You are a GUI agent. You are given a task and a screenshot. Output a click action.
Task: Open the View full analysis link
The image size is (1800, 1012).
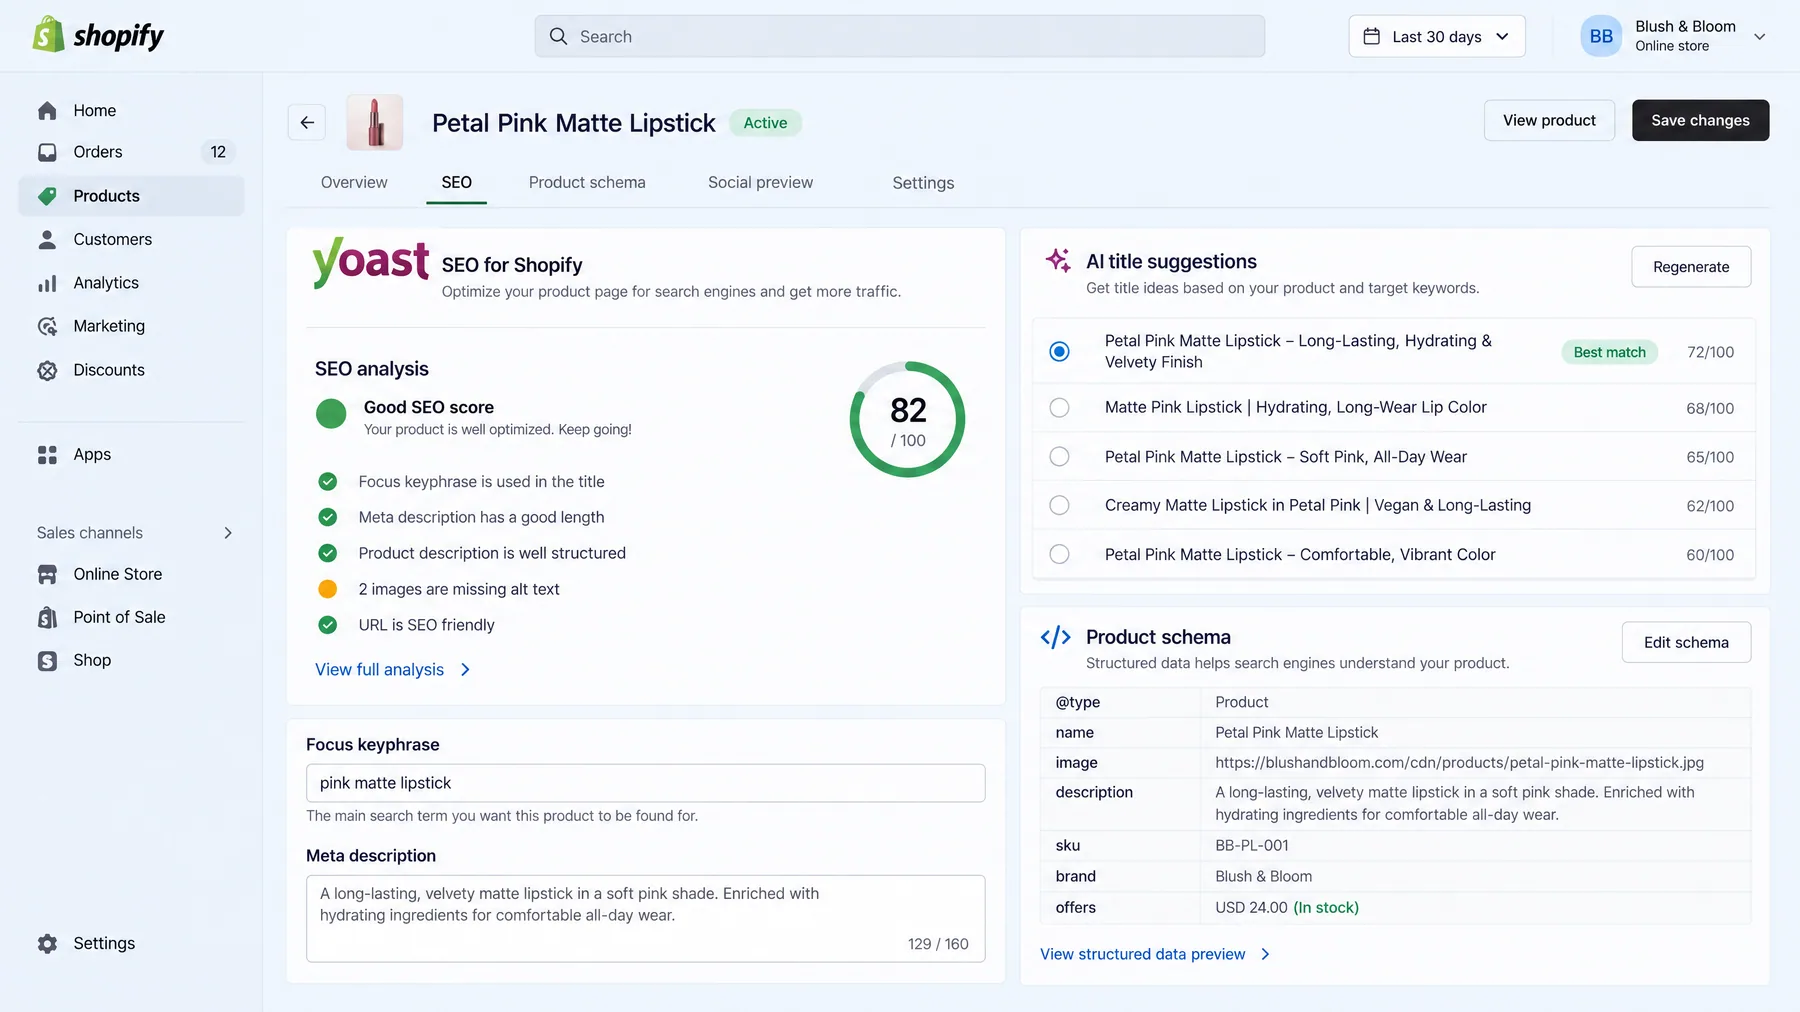(379, 670)
